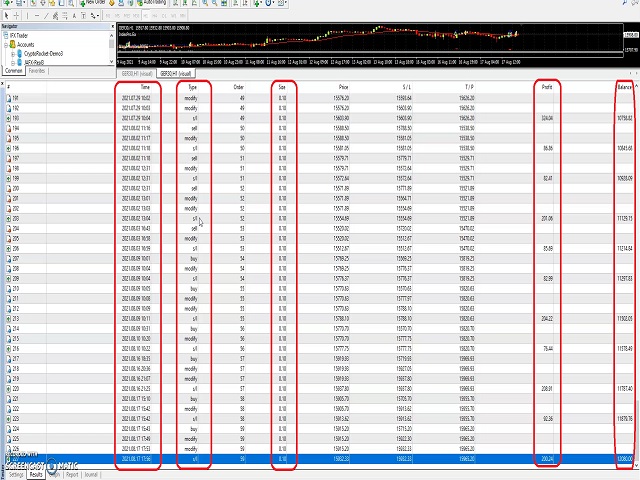
Task: Select results row number 203
Action: [x=318, y=218]
